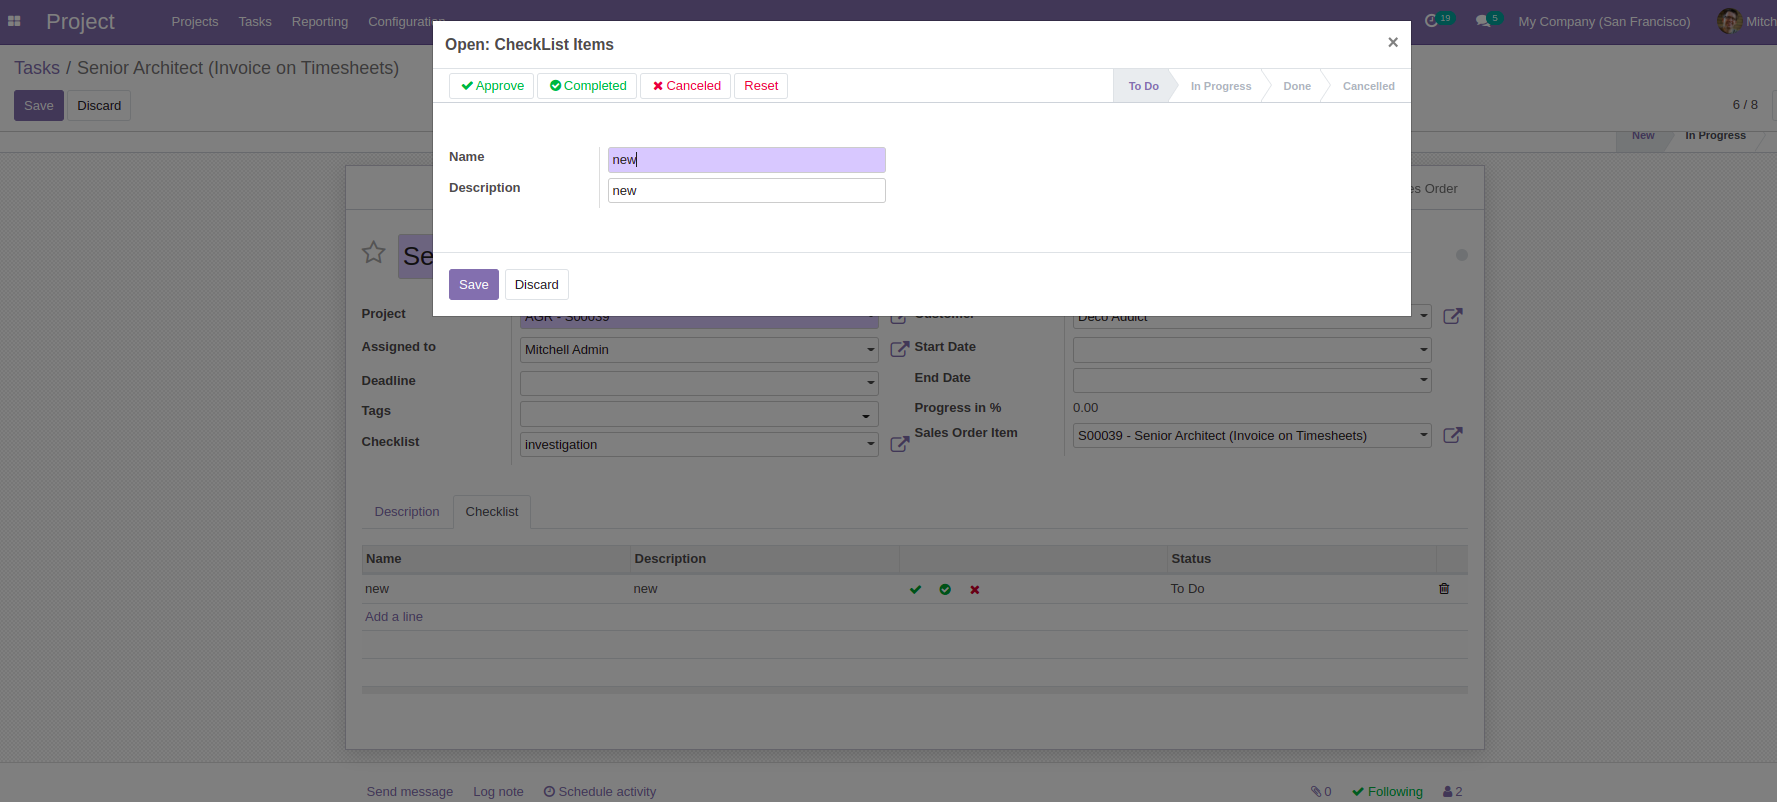Set checklist item status to In Progress
Viewport: 1777px width, 802px height.
pyautogui.click(x=1220, y=86)
